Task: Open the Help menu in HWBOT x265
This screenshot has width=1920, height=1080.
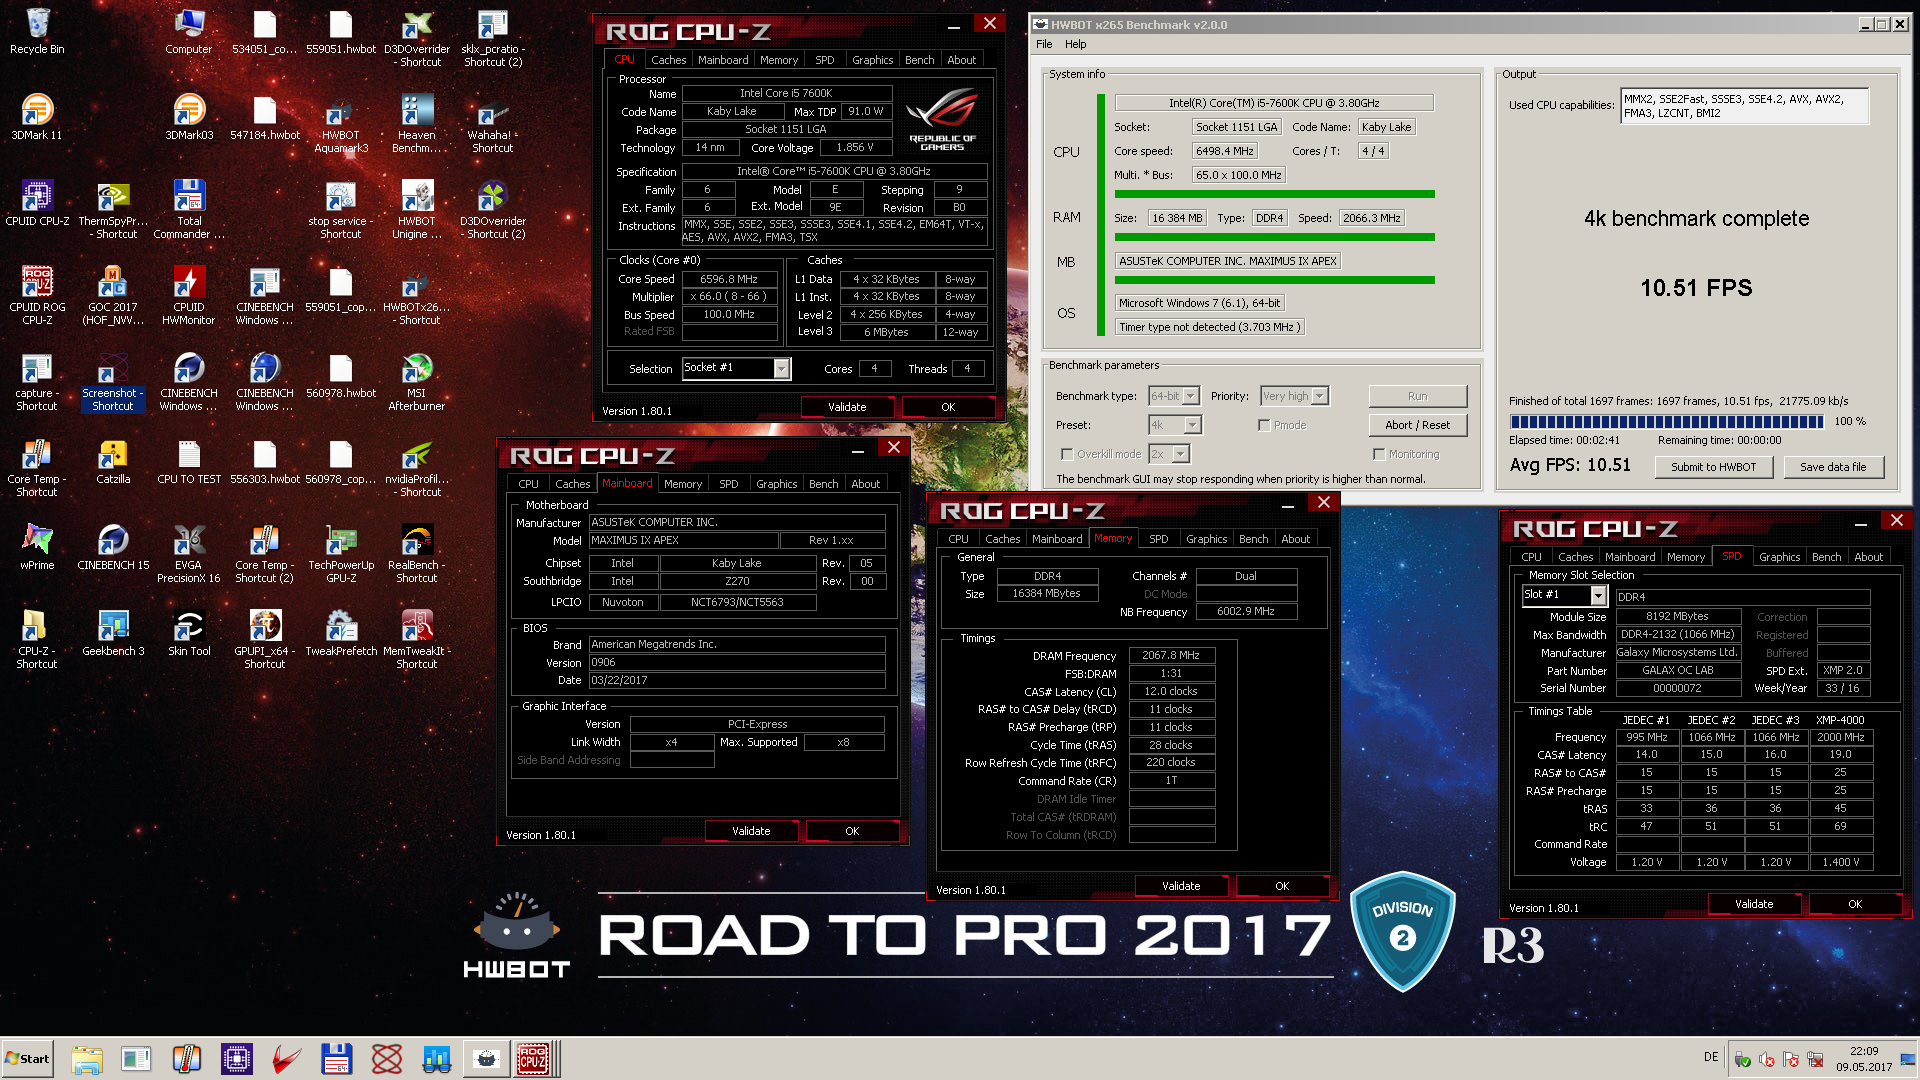Action: point(1075,44)
